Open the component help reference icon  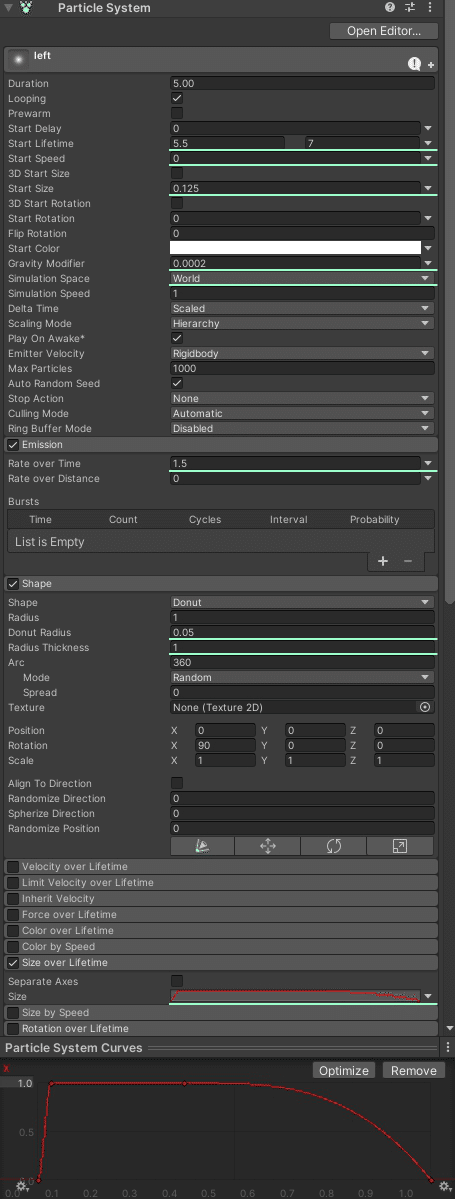[x=390, y=8]
